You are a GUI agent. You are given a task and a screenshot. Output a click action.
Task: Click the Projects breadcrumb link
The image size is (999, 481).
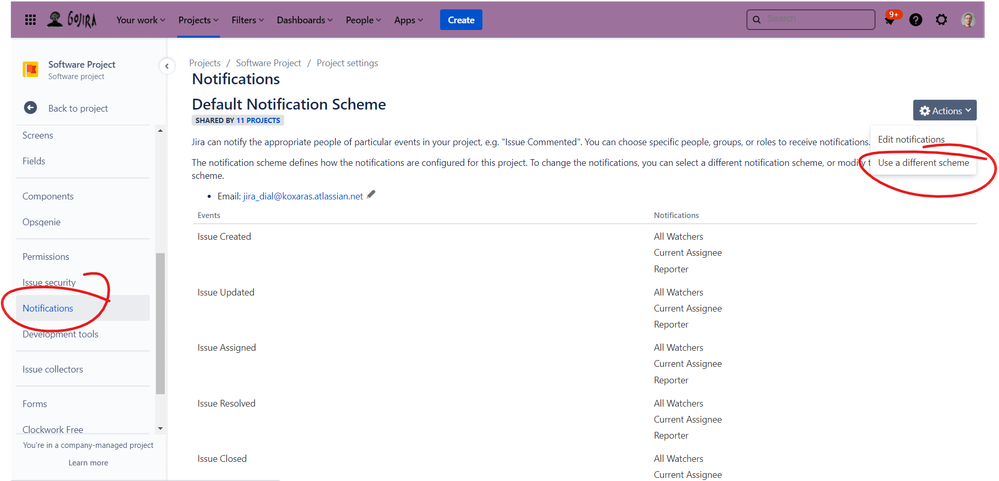point(205,63)
